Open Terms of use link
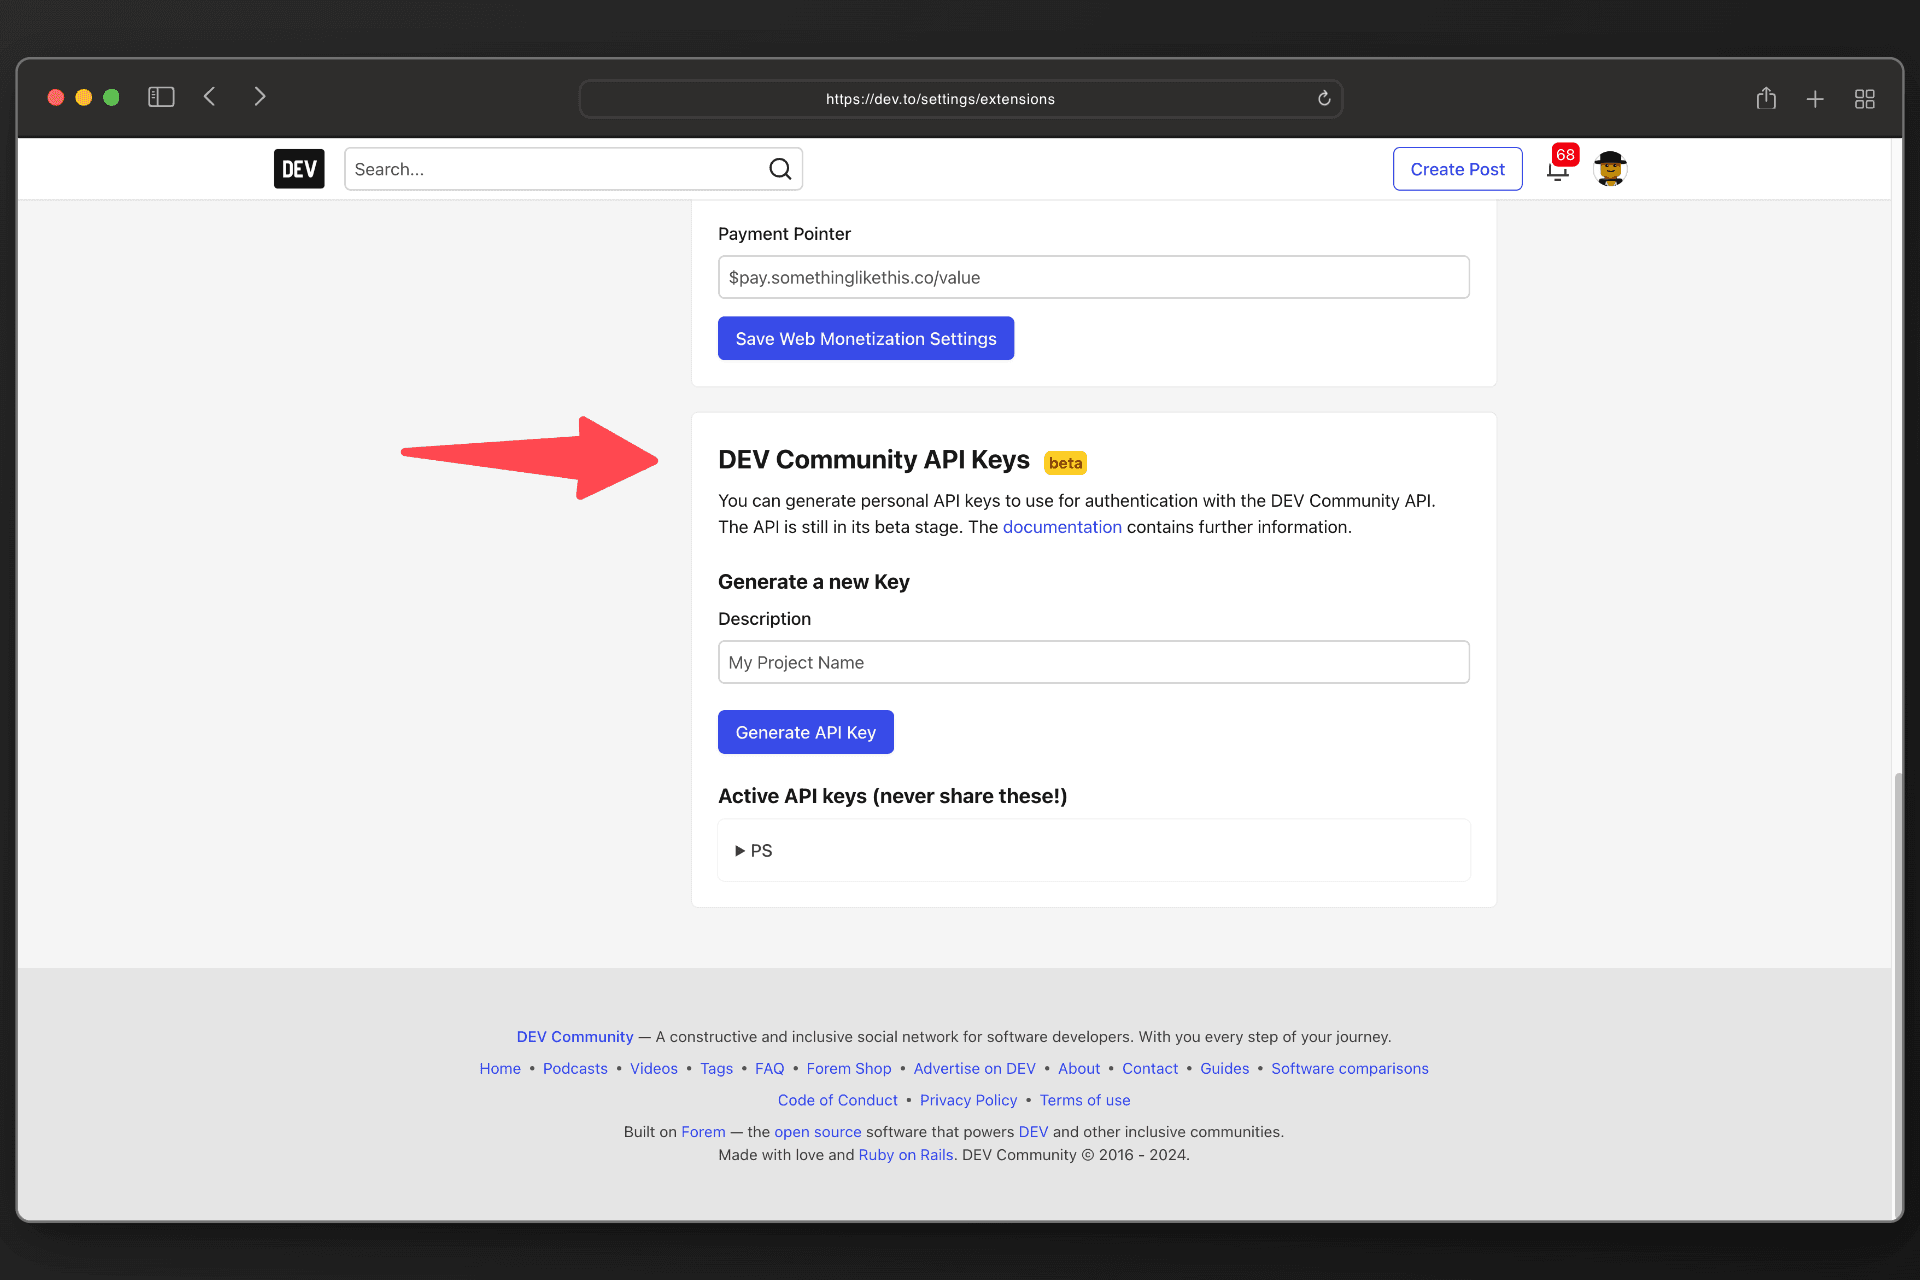This screenshot has height=1280, width=1920. pyautogui.click(x=1085, y=1100)
